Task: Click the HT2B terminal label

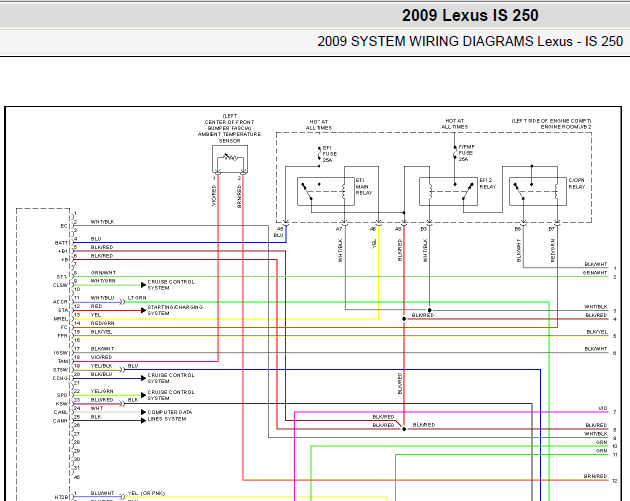Action: tap(61, 497)
